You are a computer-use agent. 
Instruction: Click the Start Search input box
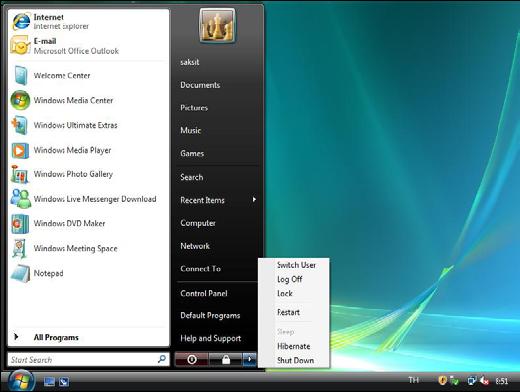click(89, 359)
